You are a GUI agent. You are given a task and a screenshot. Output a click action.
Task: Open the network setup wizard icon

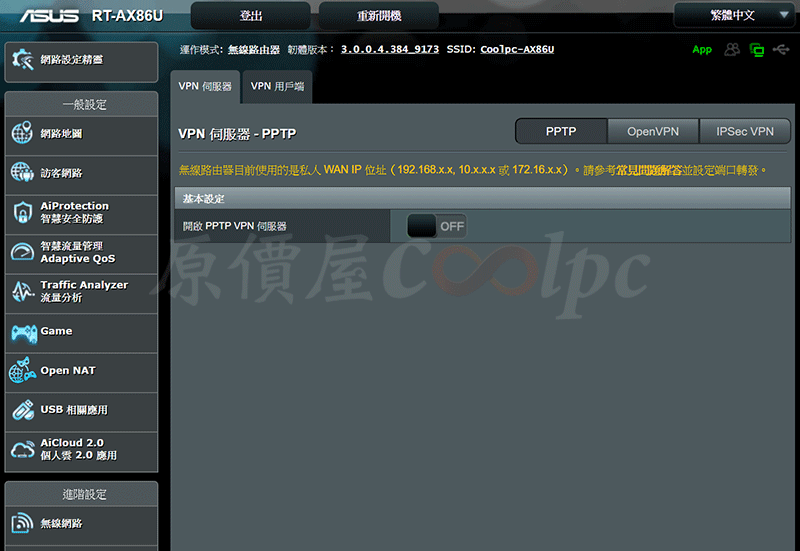(x=22, y=60)
